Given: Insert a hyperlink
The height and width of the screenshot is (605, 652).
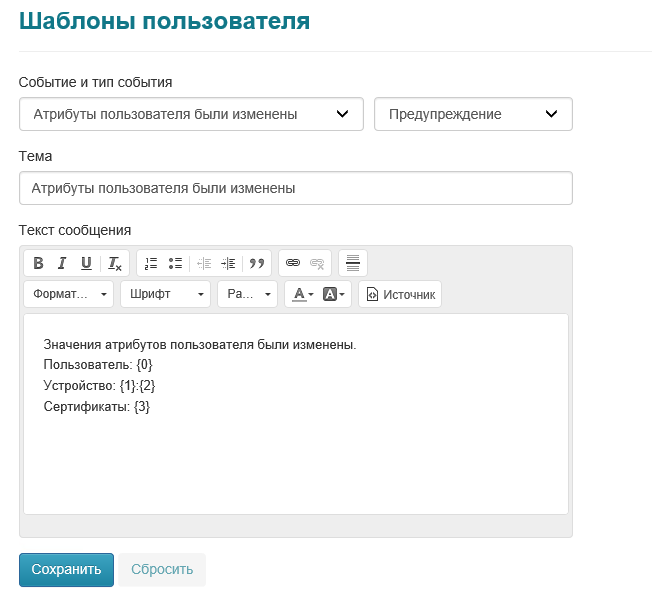Looking at the screenshot, I should tap(293, 263).
